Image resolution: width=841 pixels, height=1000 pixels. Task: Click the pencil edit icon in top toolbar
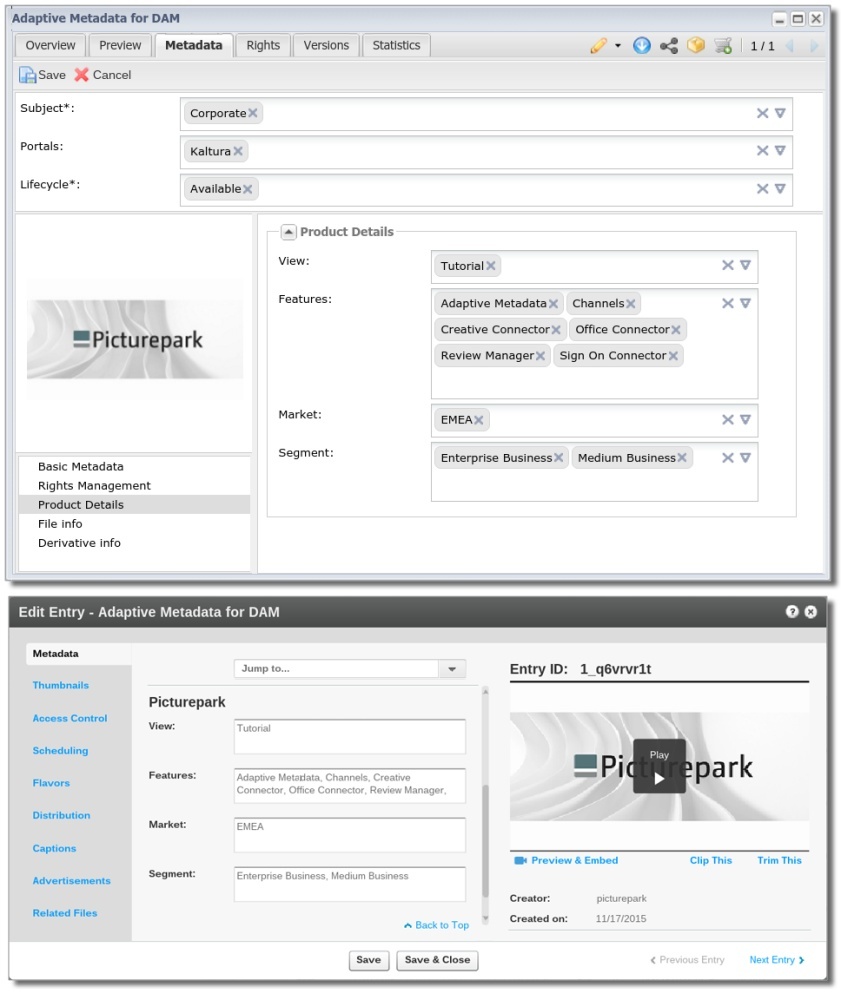[598, 46]
